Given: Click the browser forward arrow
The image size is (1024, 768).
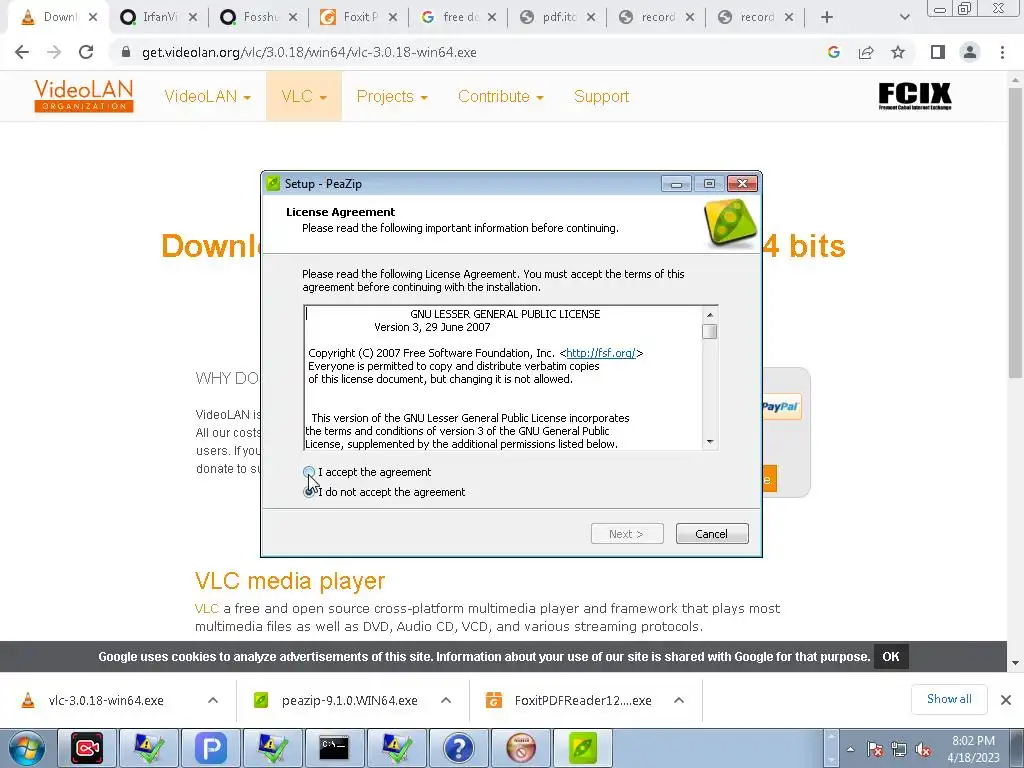Looking at the screenshot, I should [54, 52].
